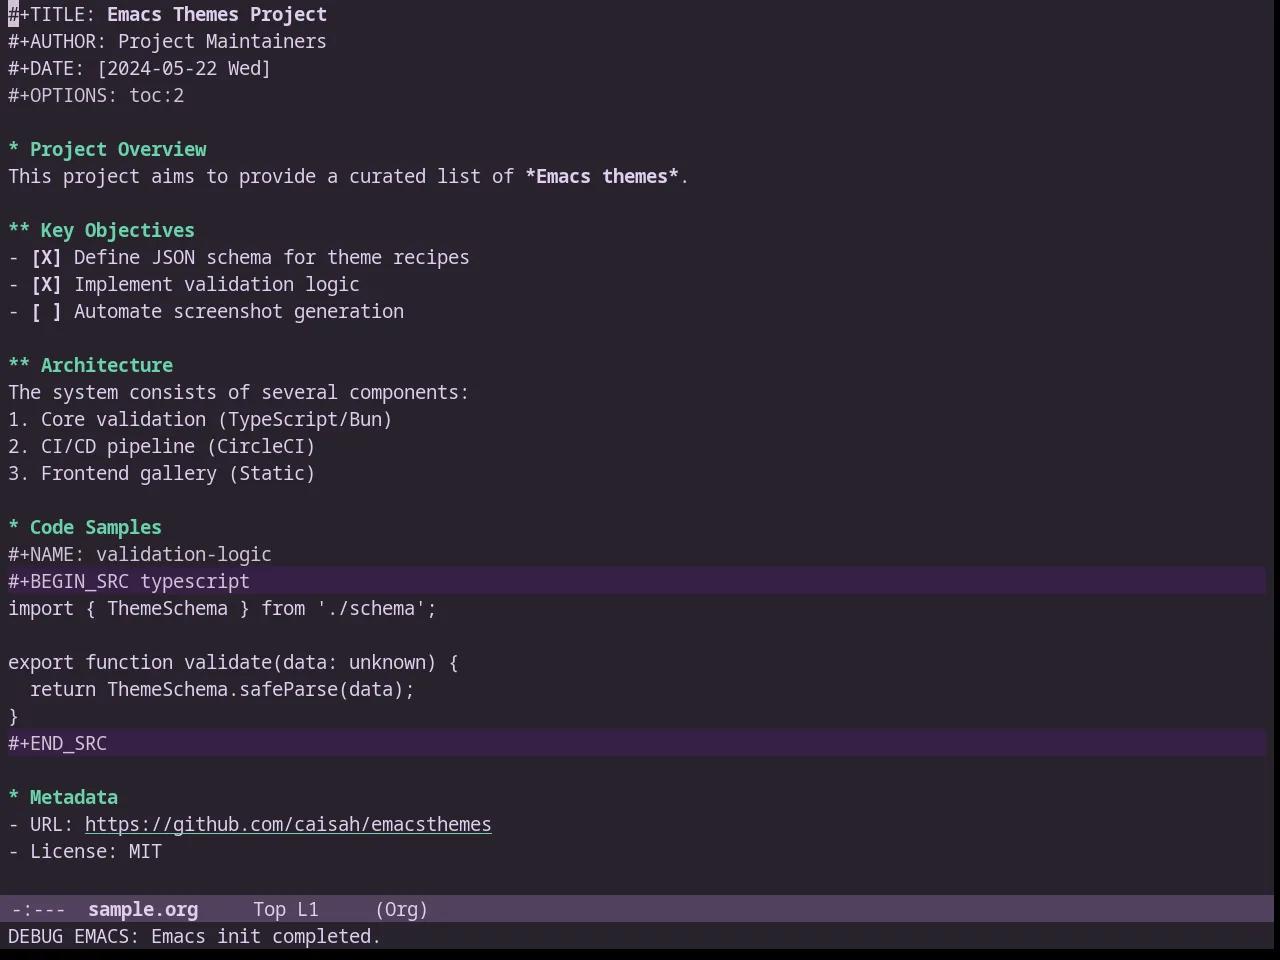The width and height of the screenshot is (1280, 960).
Task: Collapse the 'Metadata' heading
Action: pyautogui.click(x=63, y=797)
